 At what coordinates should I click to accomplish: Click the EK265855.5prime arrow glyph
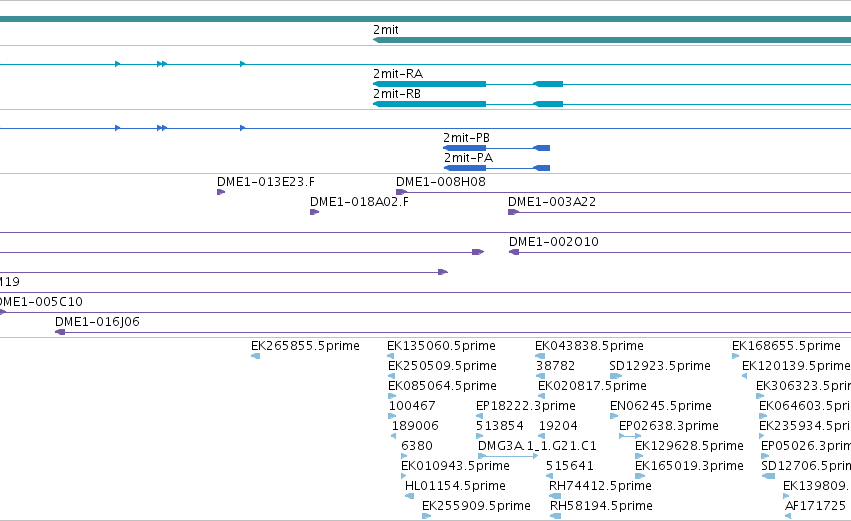[255, 356]
